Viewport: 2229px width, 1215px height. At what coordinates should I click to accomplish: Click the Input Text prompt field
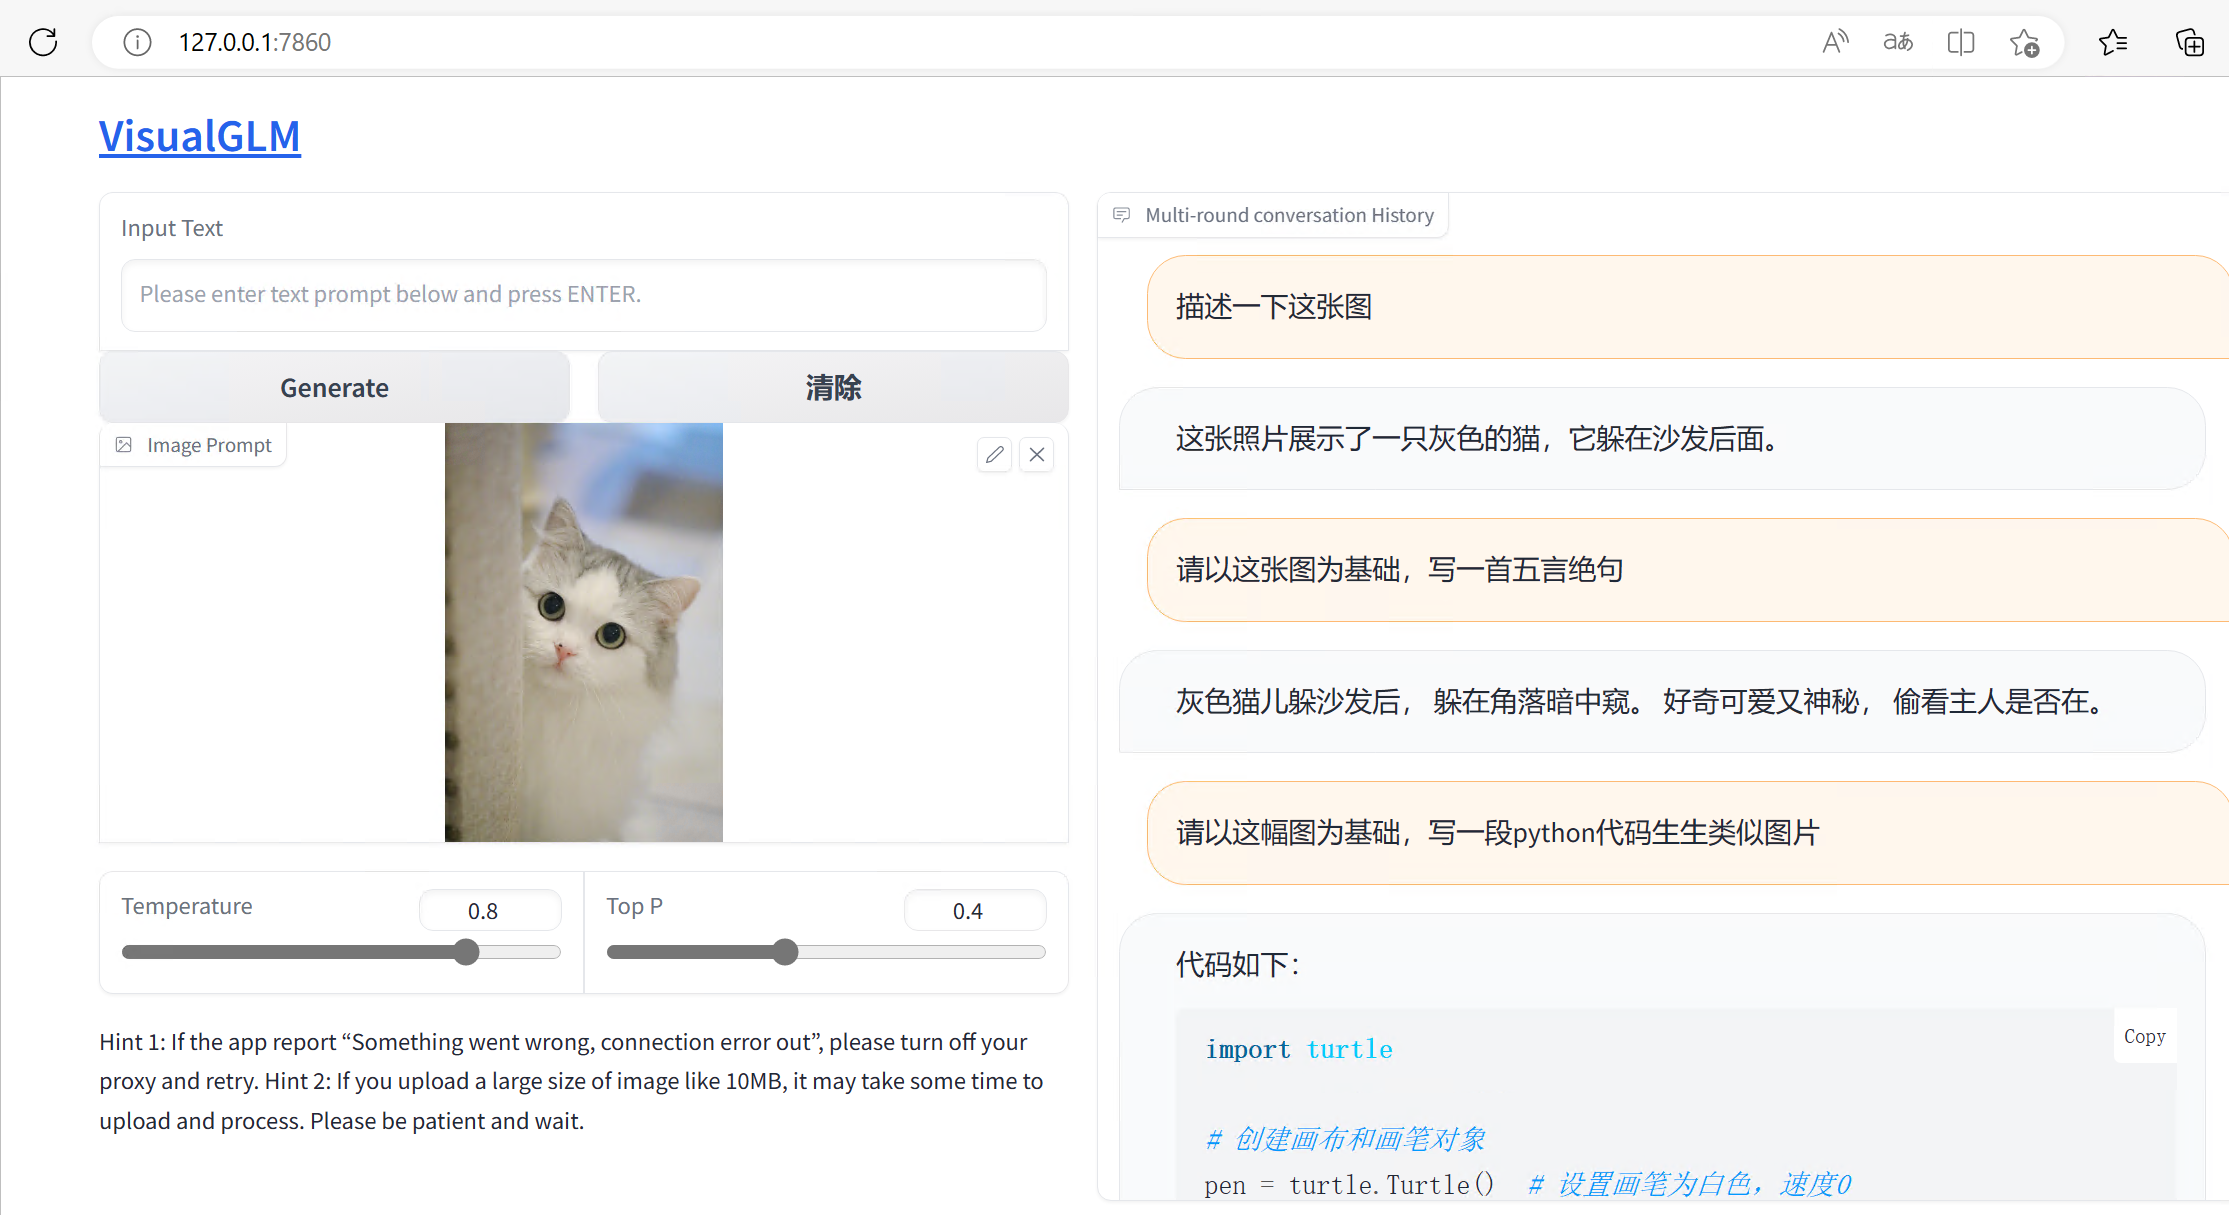[x=583, y=295]
